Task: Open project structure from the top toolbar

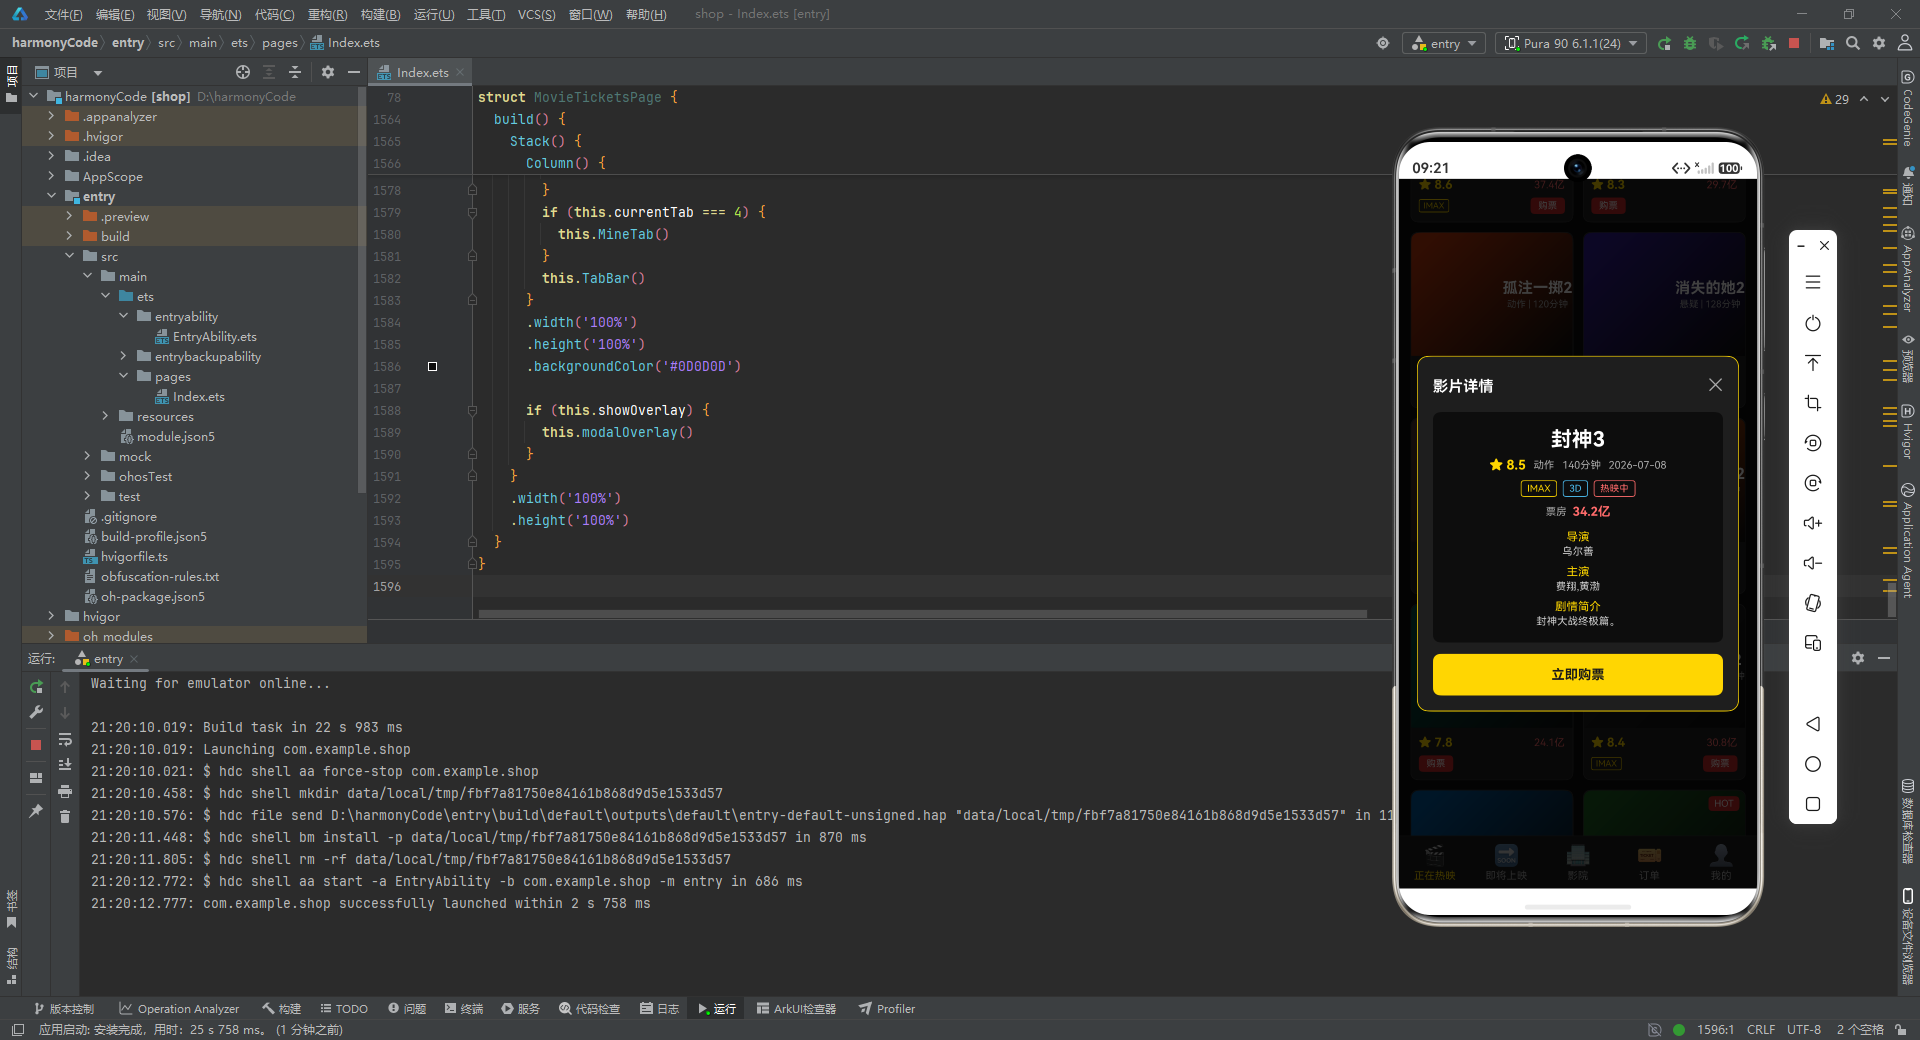Action: pyautogui.click(x=1827, y=44)
